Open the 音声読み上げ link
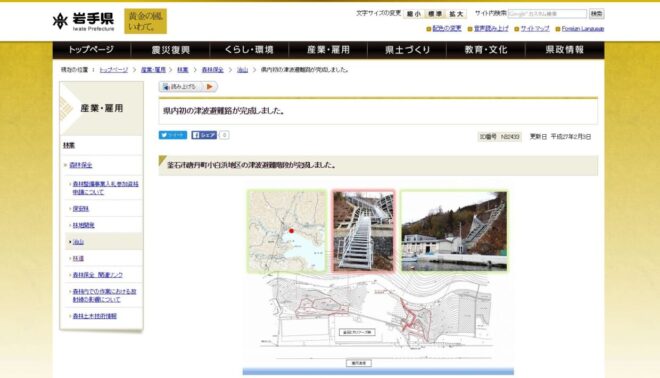Image resolution: width=660 pixels, height=378 pixels. pos(491,29)
